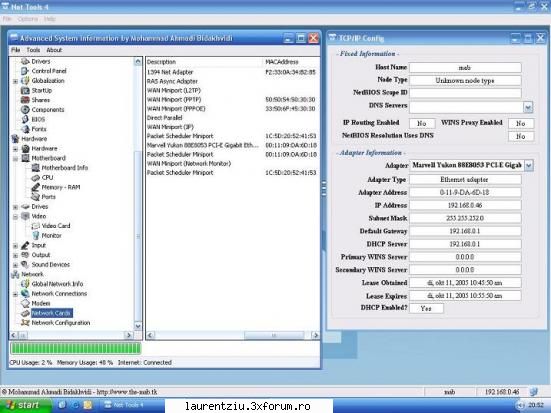Image resolution: width=551 pixels, height=413 pixels.
Task: Click the Host Name field
Action: click(x=465, y=67)
